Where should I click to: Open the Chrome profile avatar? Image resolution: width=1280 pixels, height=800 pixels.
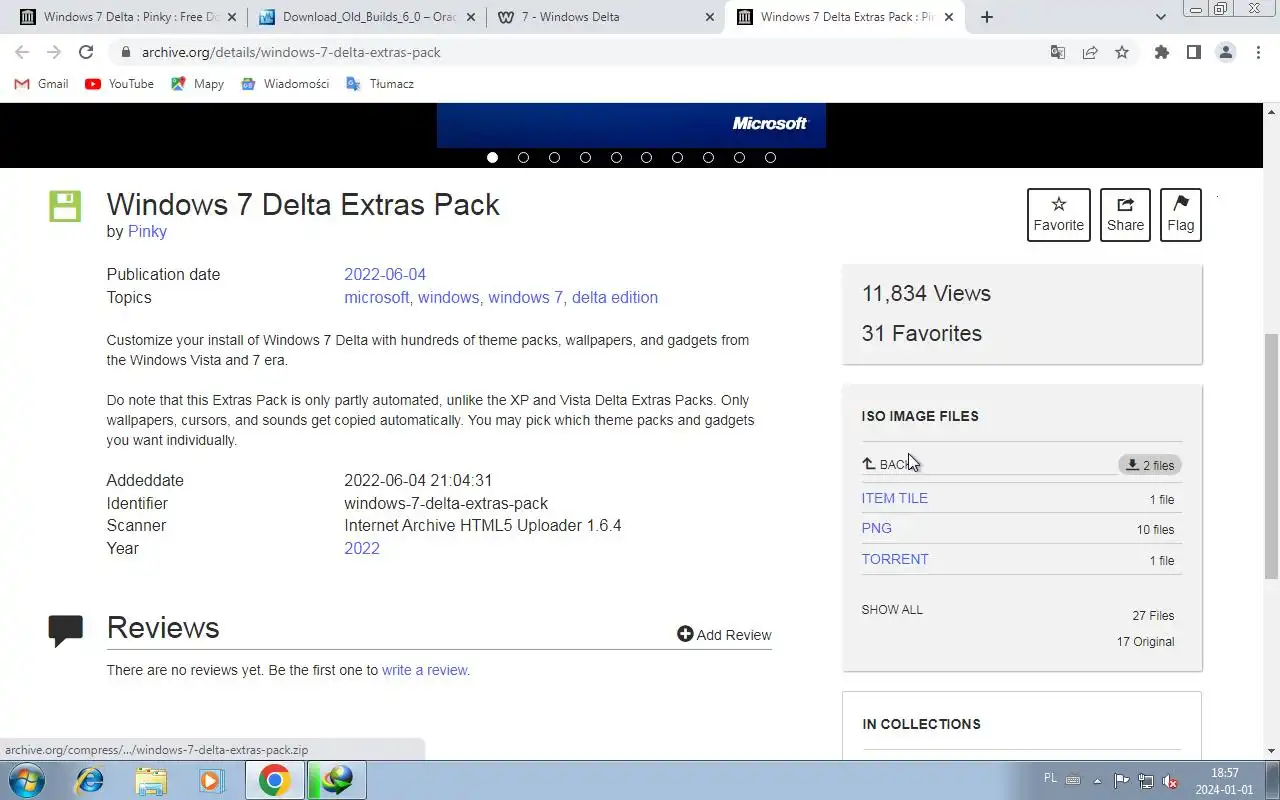[1225, 52]
